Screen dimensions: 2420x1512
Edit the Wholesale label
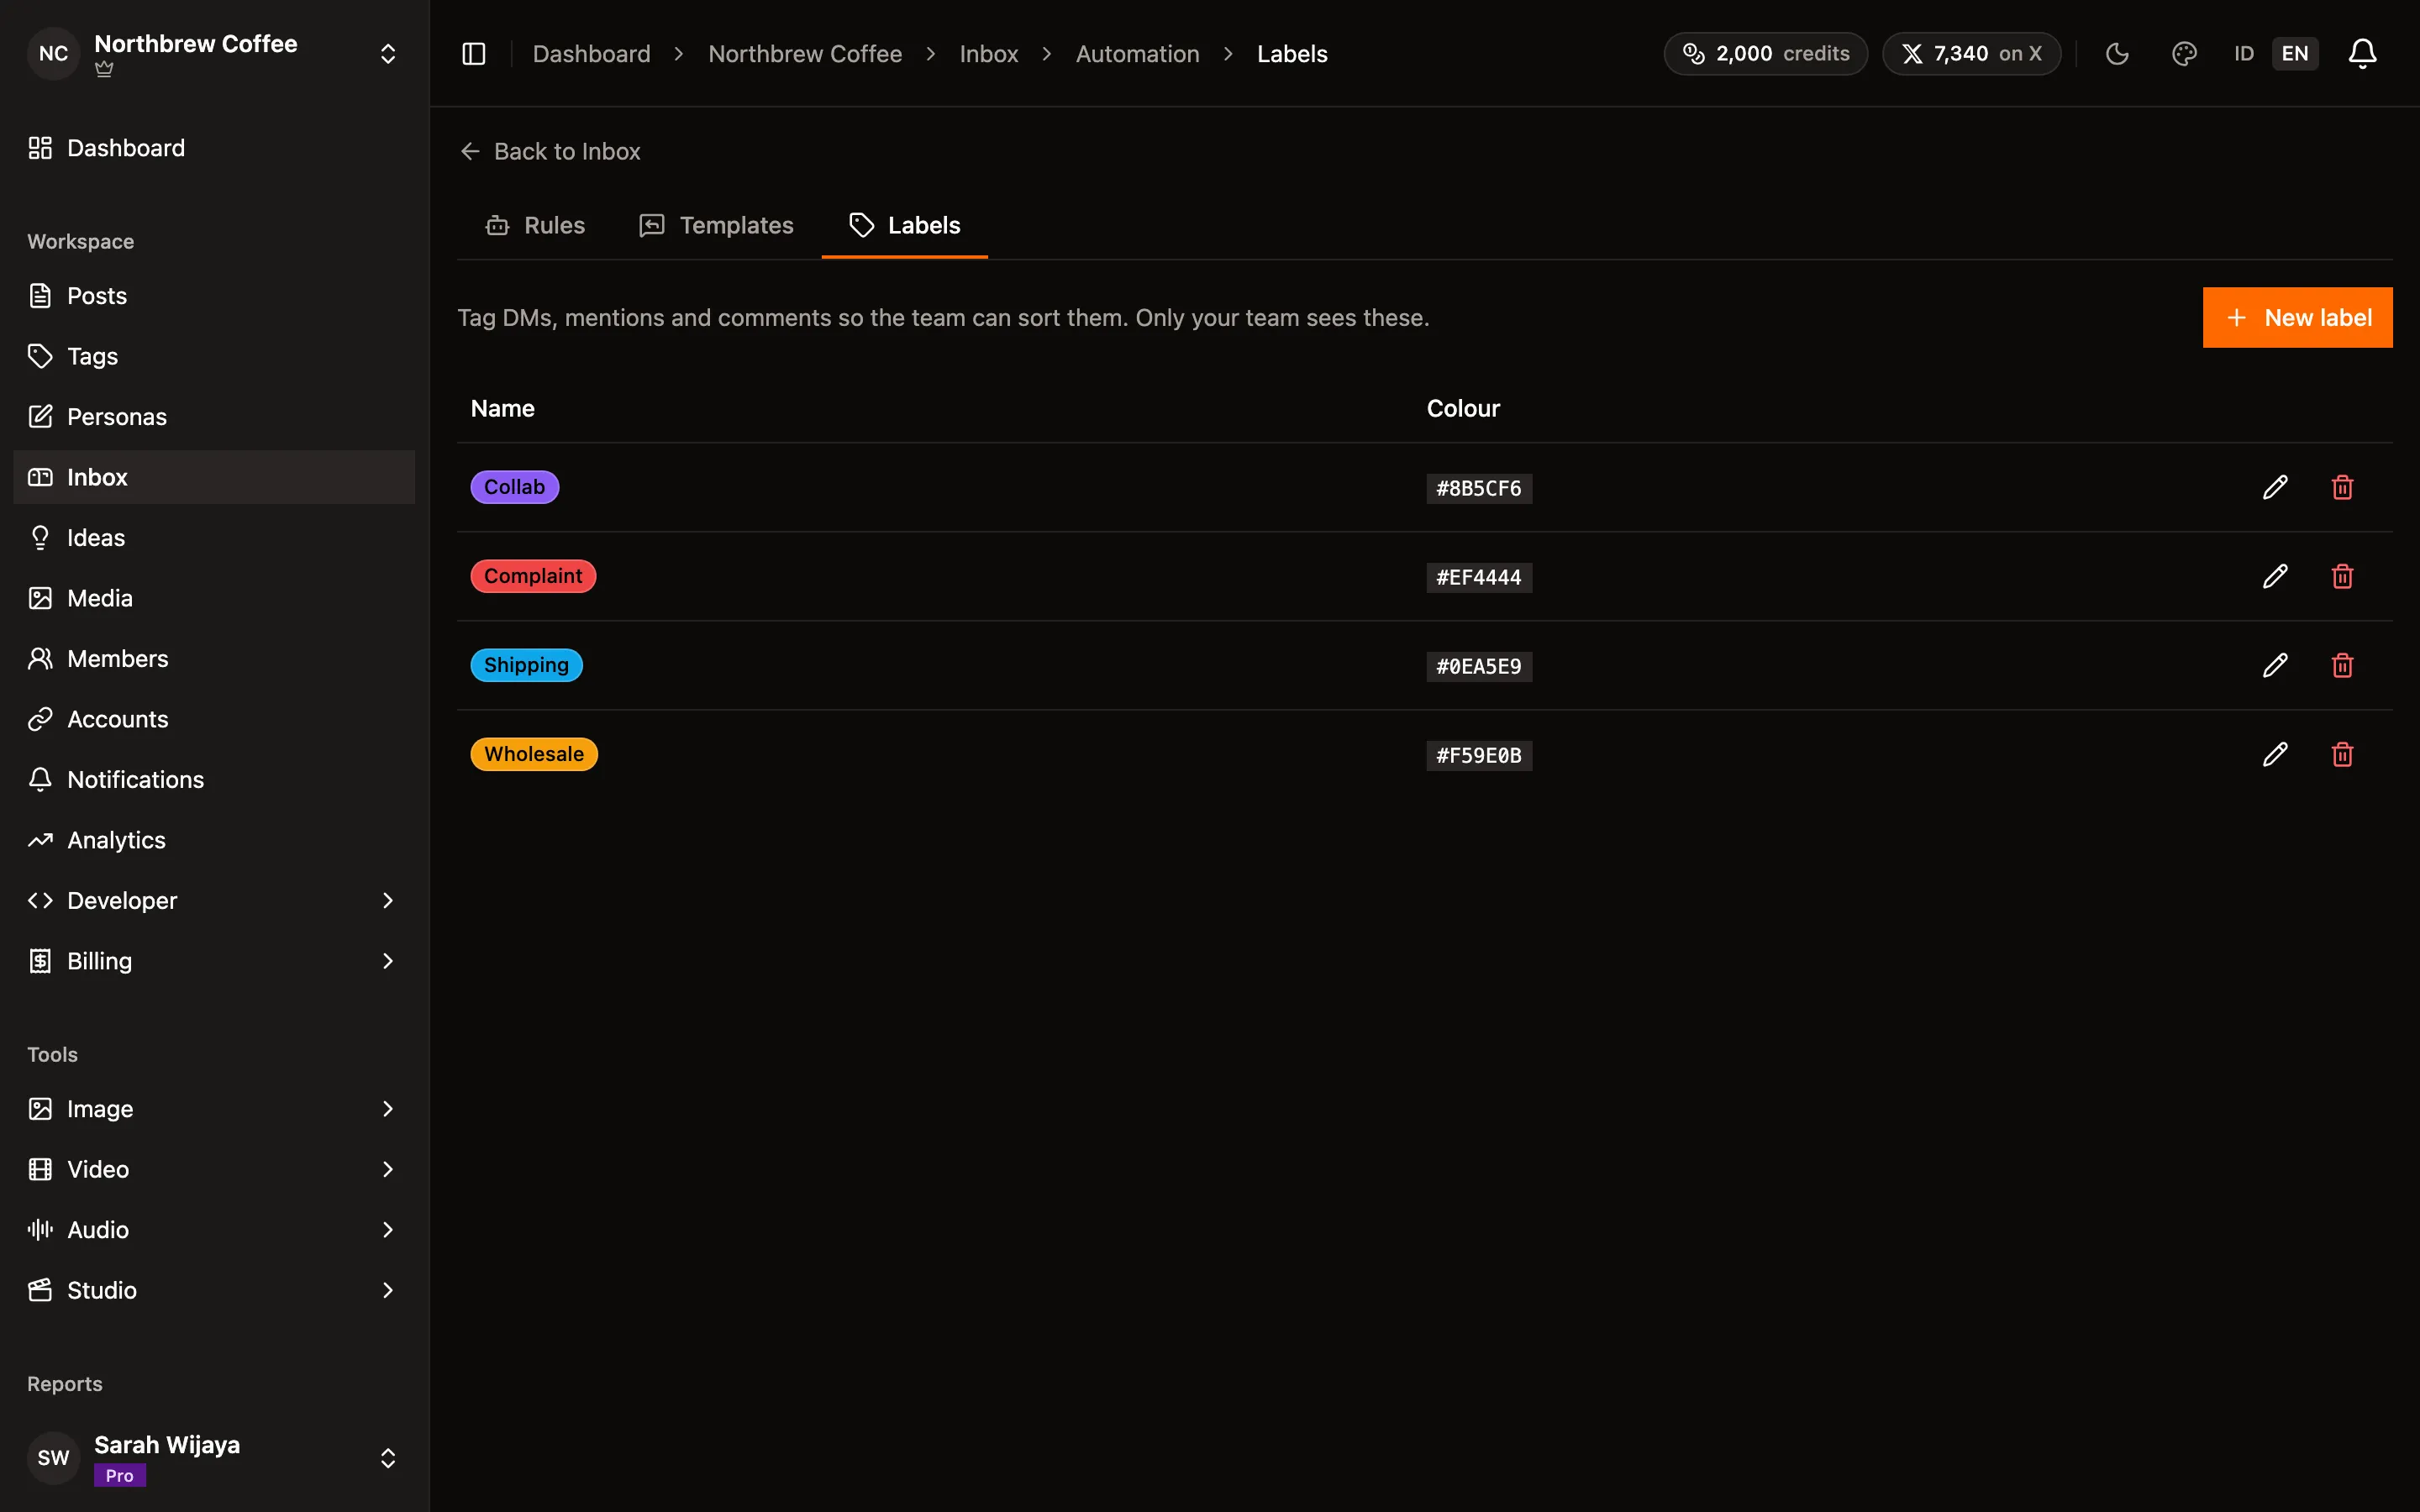(2275, 754)
